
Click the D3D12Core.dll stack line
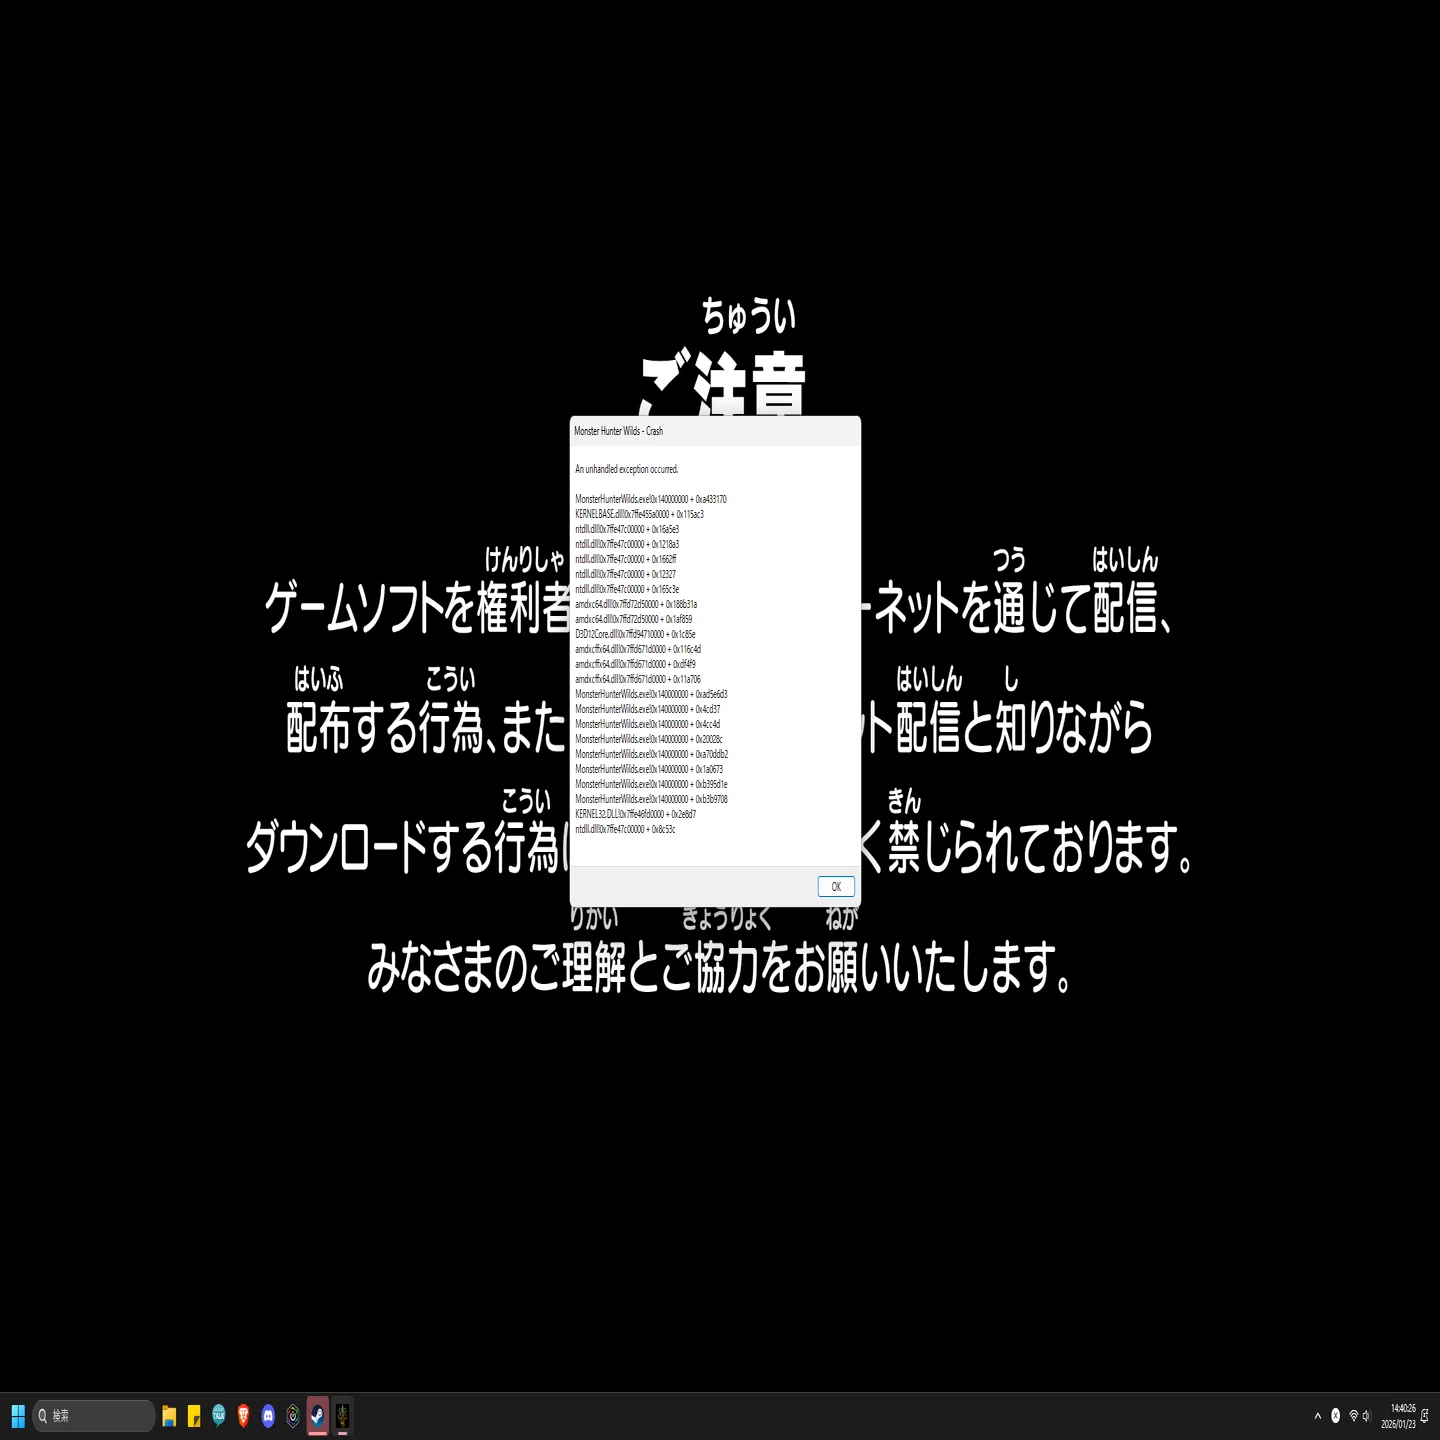coord(635,634)
